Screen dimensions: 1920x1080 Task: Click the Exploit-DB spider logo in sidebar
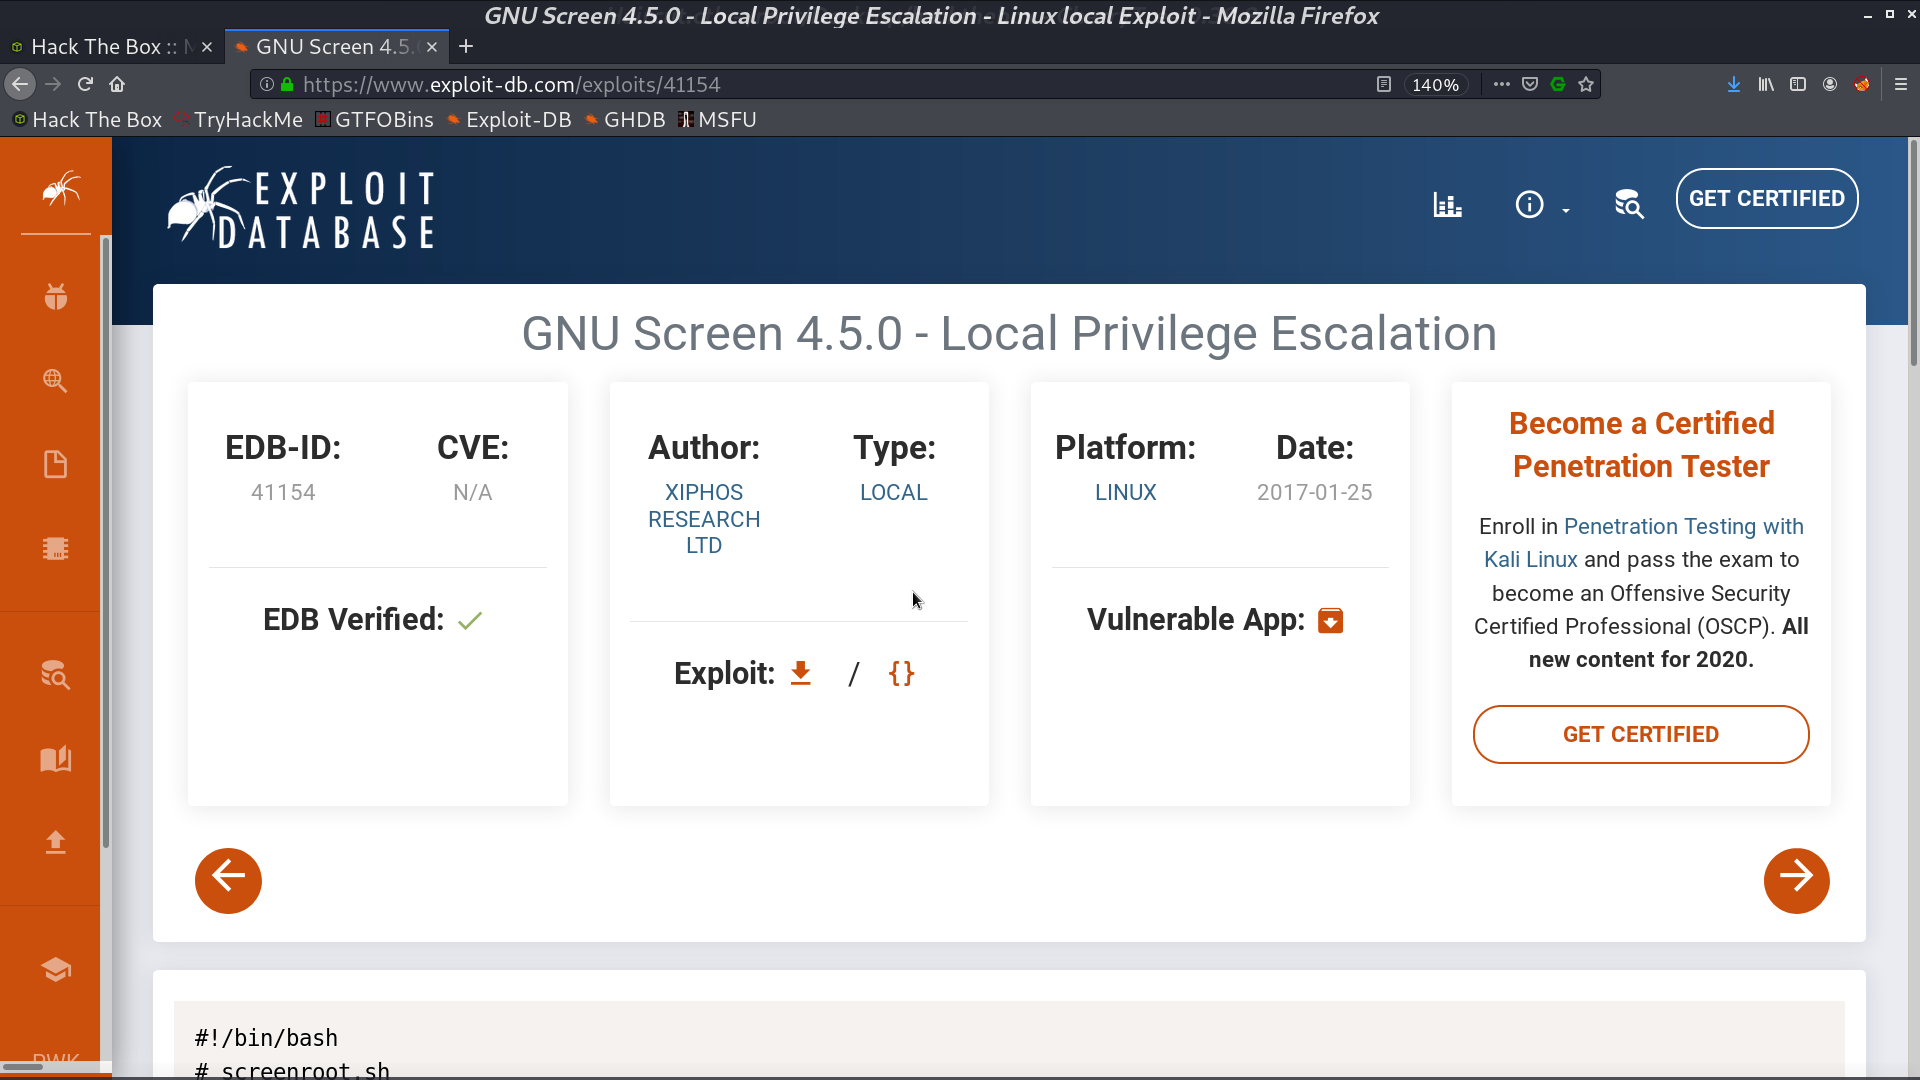[61, 188]
